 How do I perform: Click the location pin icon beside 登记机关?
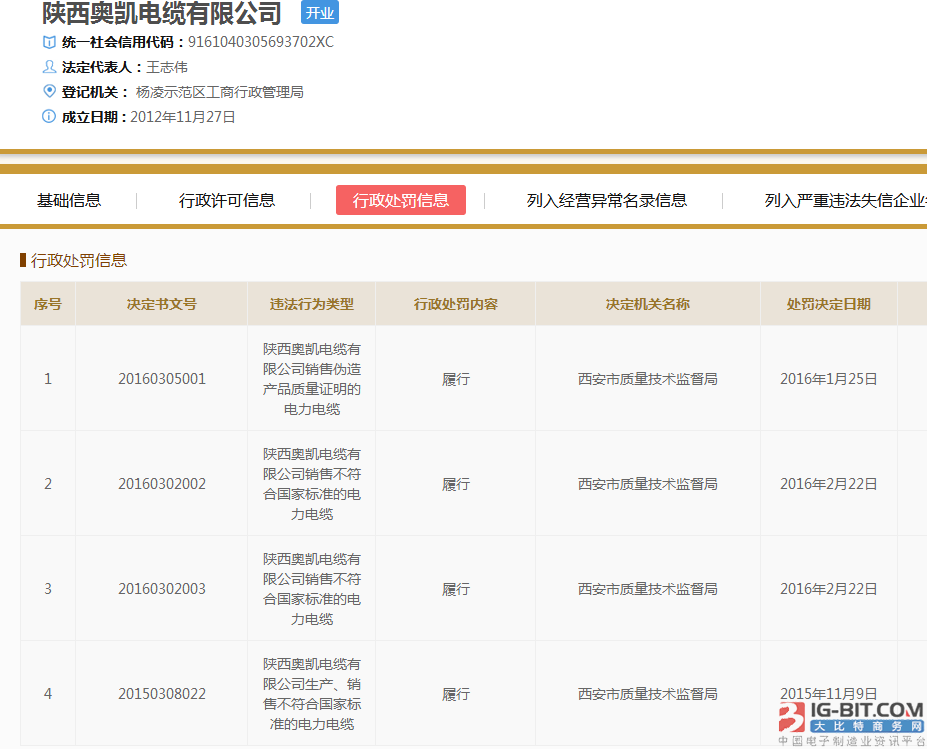tap(47, 91)
